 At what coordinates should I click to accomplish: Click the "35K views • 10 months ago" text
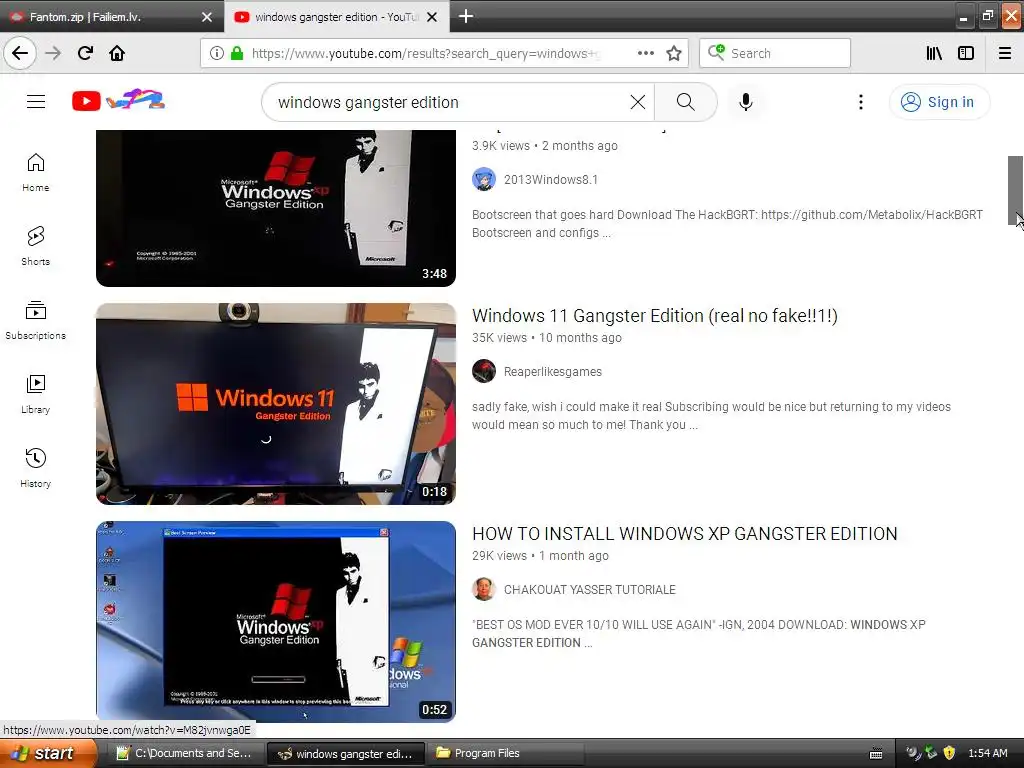(547, 338)
